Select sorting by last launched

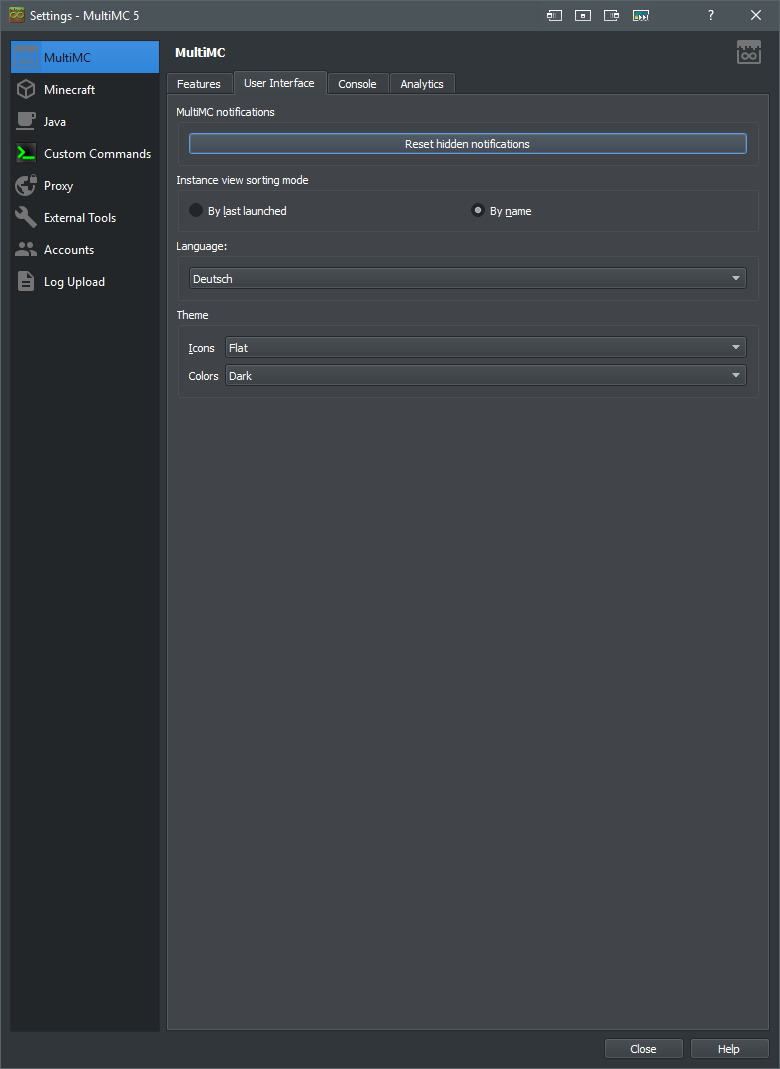196,210
